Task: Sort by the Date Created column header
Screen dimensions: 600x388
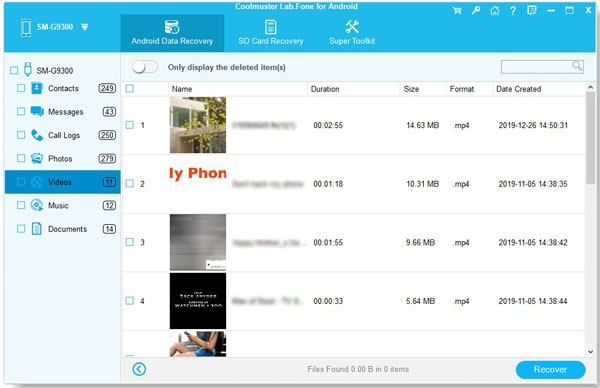Action: click(x=518, y=89)
